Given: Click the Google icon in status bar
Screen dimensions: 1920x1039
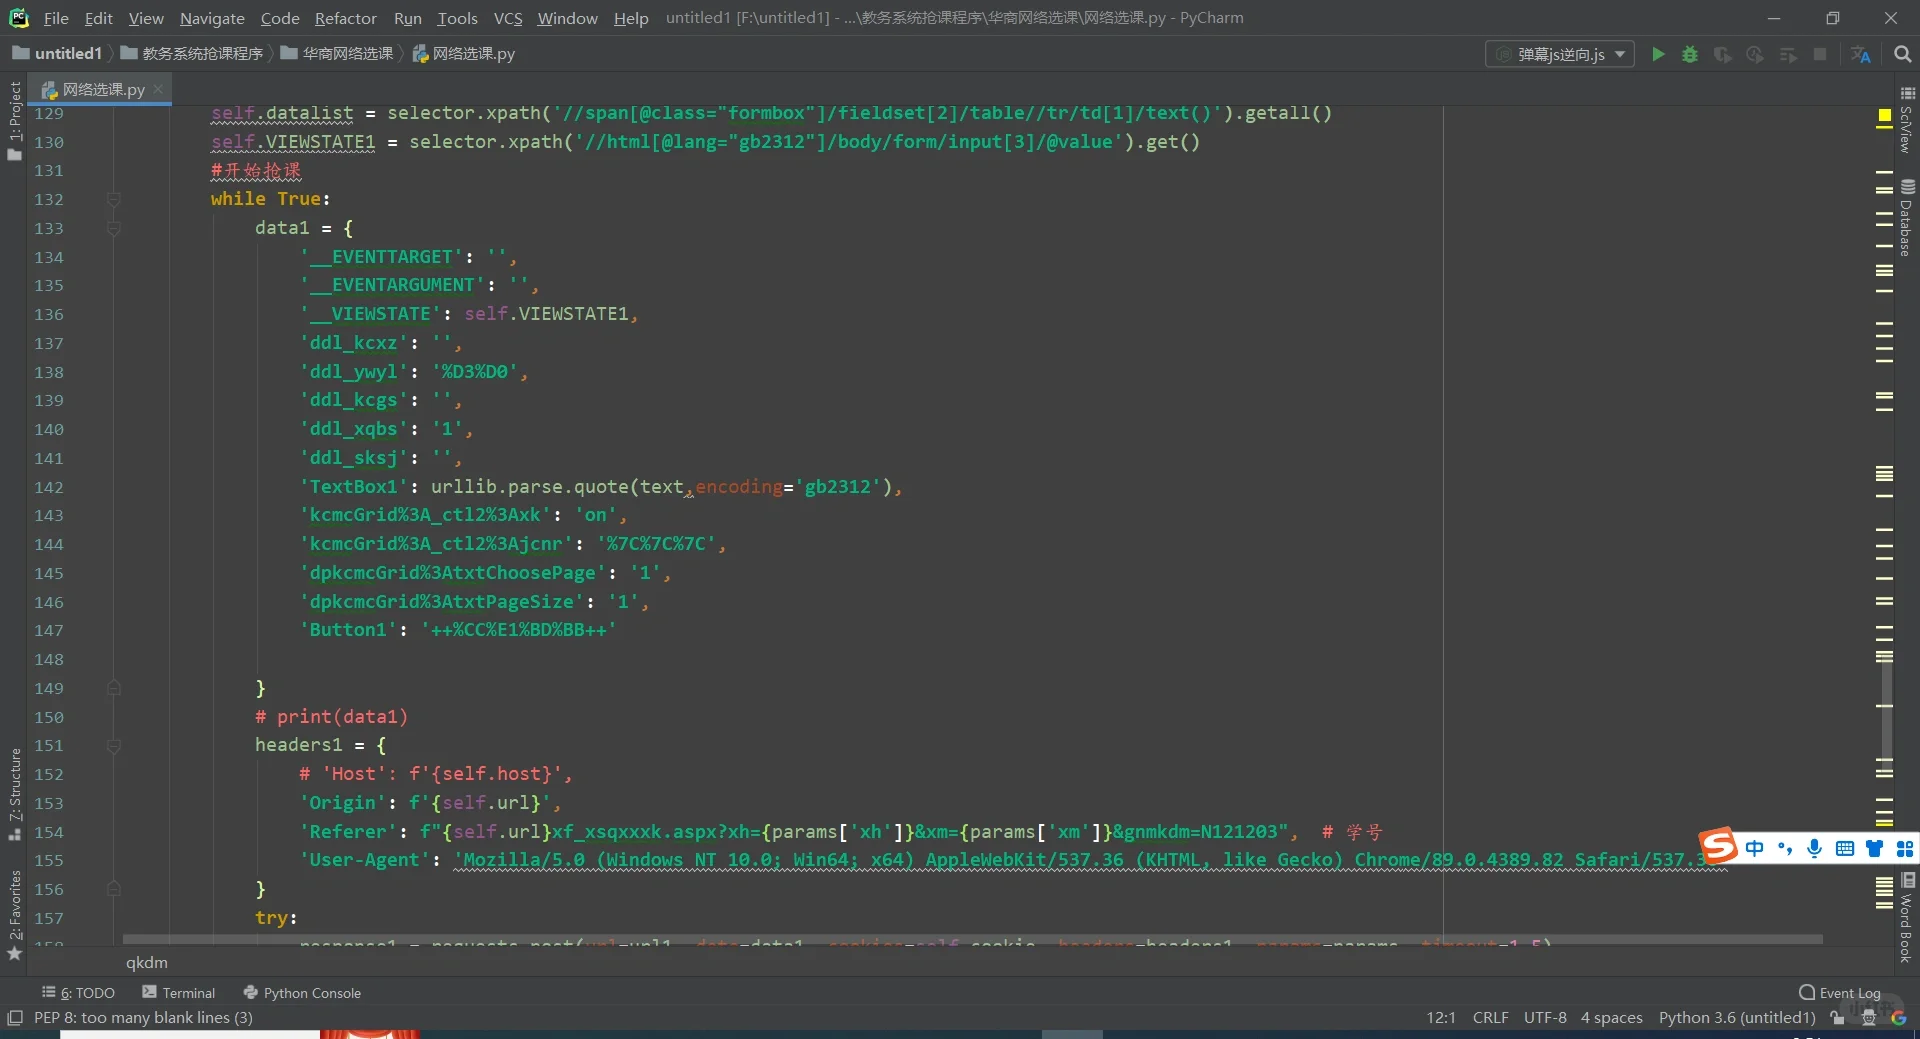Looking at the screenshot, I should [x=1899, y=1018].
